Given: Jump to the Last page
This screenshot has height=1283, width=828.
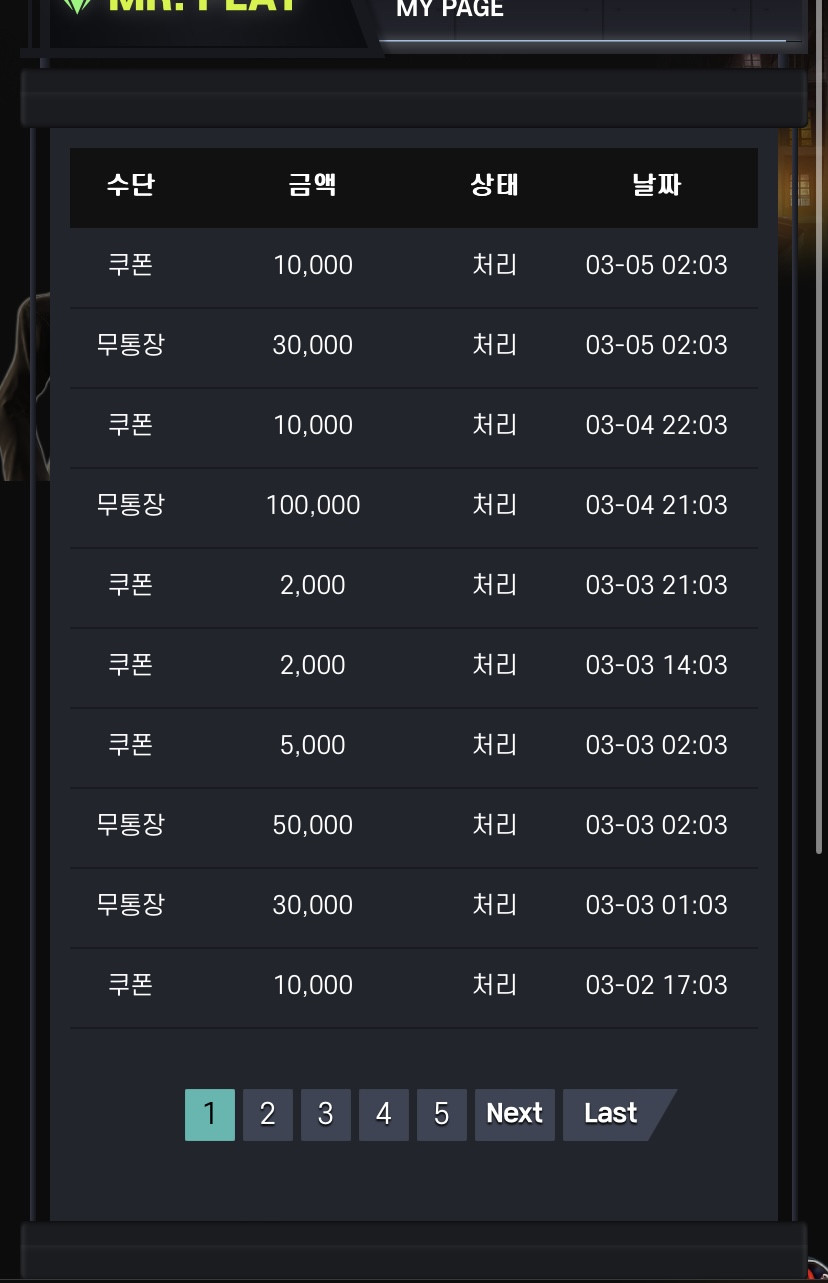Looking at the screenshot, I should (612, 1114).
